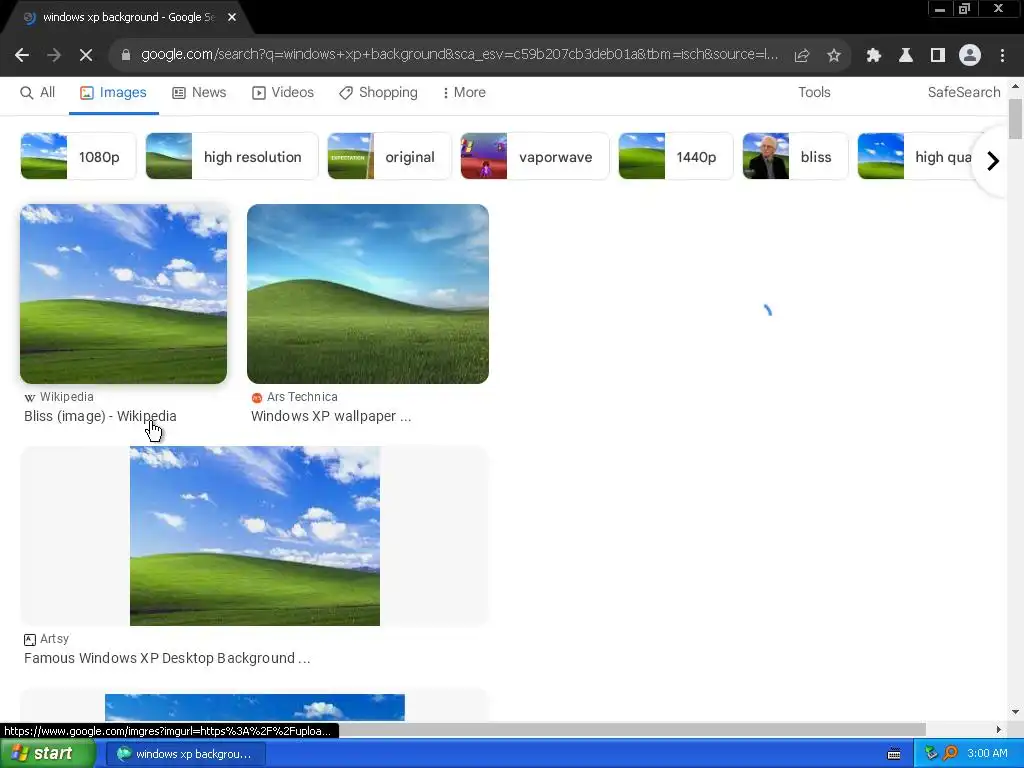This screenshot has height=768, width=1024.
Task: Expand the More search options
Action: pos(464,93)
